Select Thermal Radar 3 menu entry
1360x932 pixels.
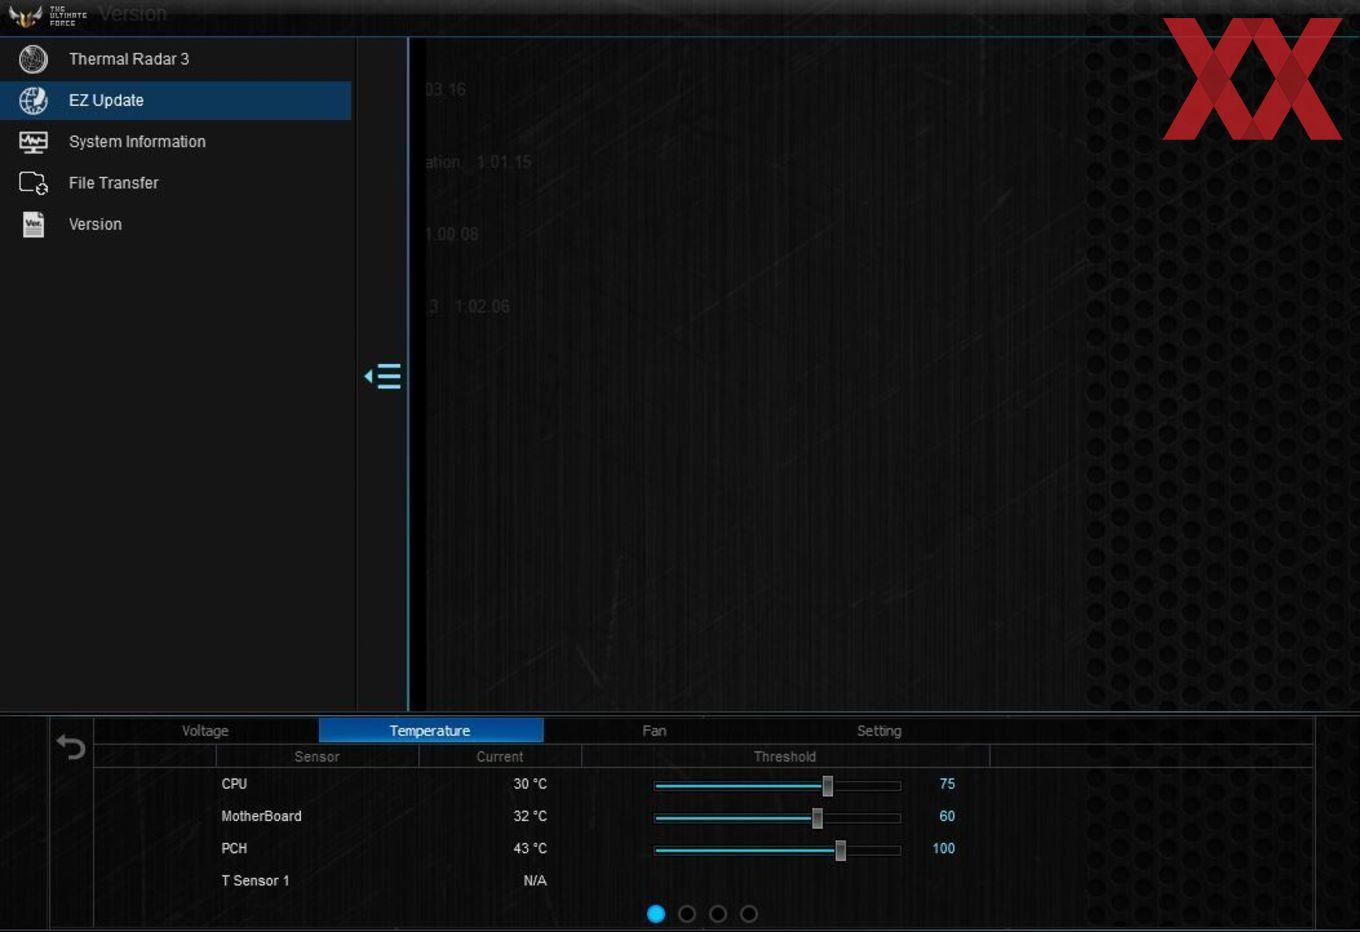176,59
